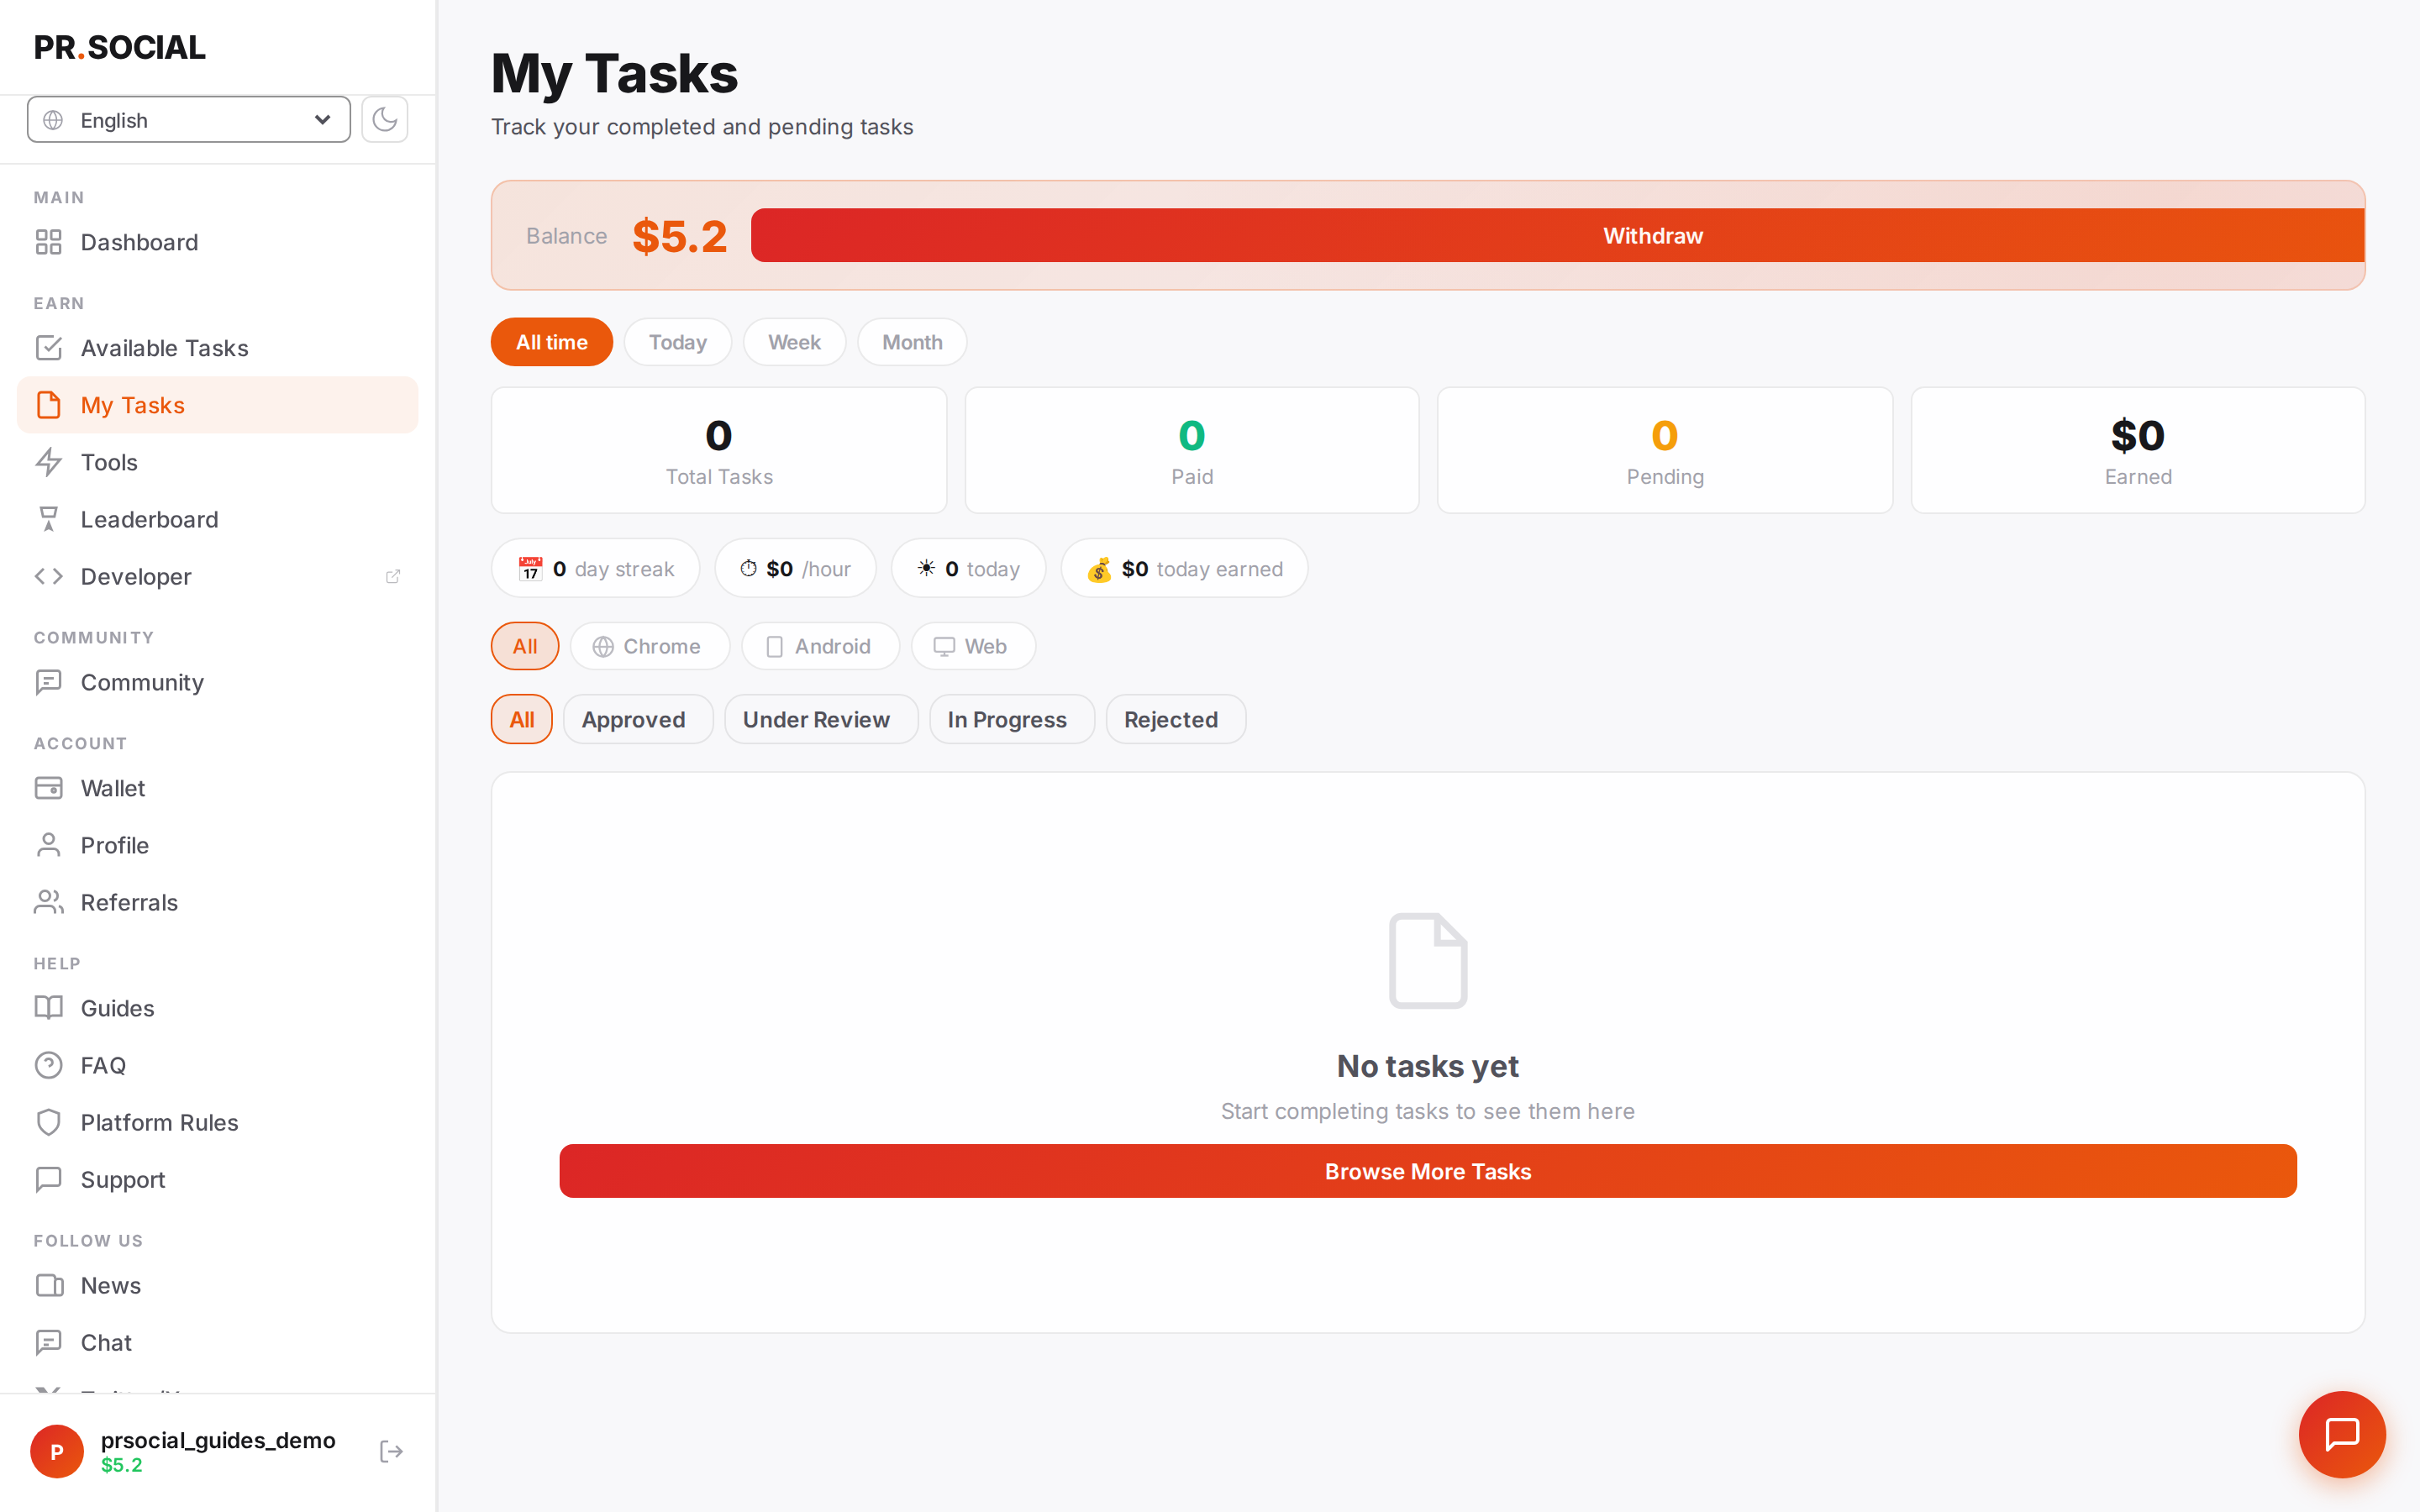The height and width of the screenshot is (1512, 2420).
Task: Filter tasks by Web platform
Action: [x=973, y=646]
